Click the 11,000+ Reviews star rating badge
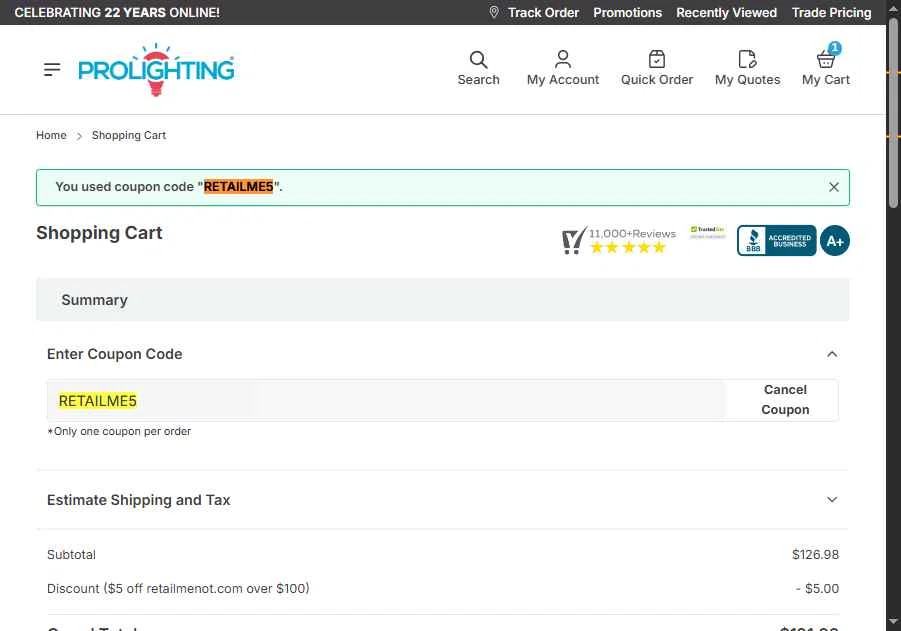The width and height of the screenshot is (901, 631). click(x=619, y=240)
